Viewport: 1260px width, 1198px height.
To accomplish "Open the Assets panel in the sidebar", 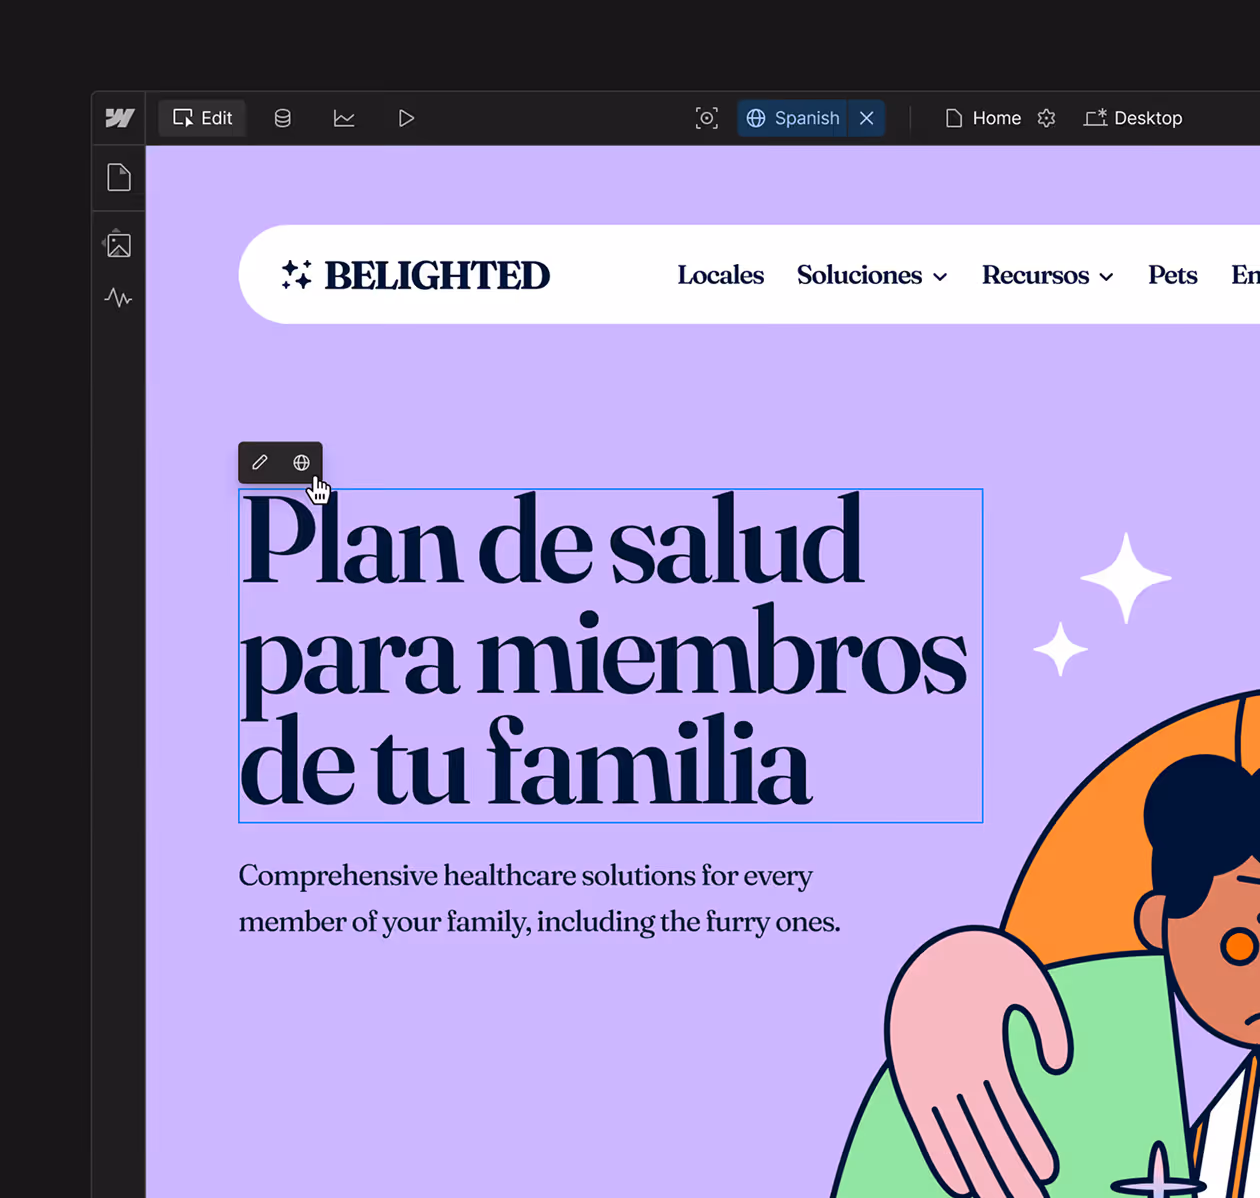I will pos(118,243).
